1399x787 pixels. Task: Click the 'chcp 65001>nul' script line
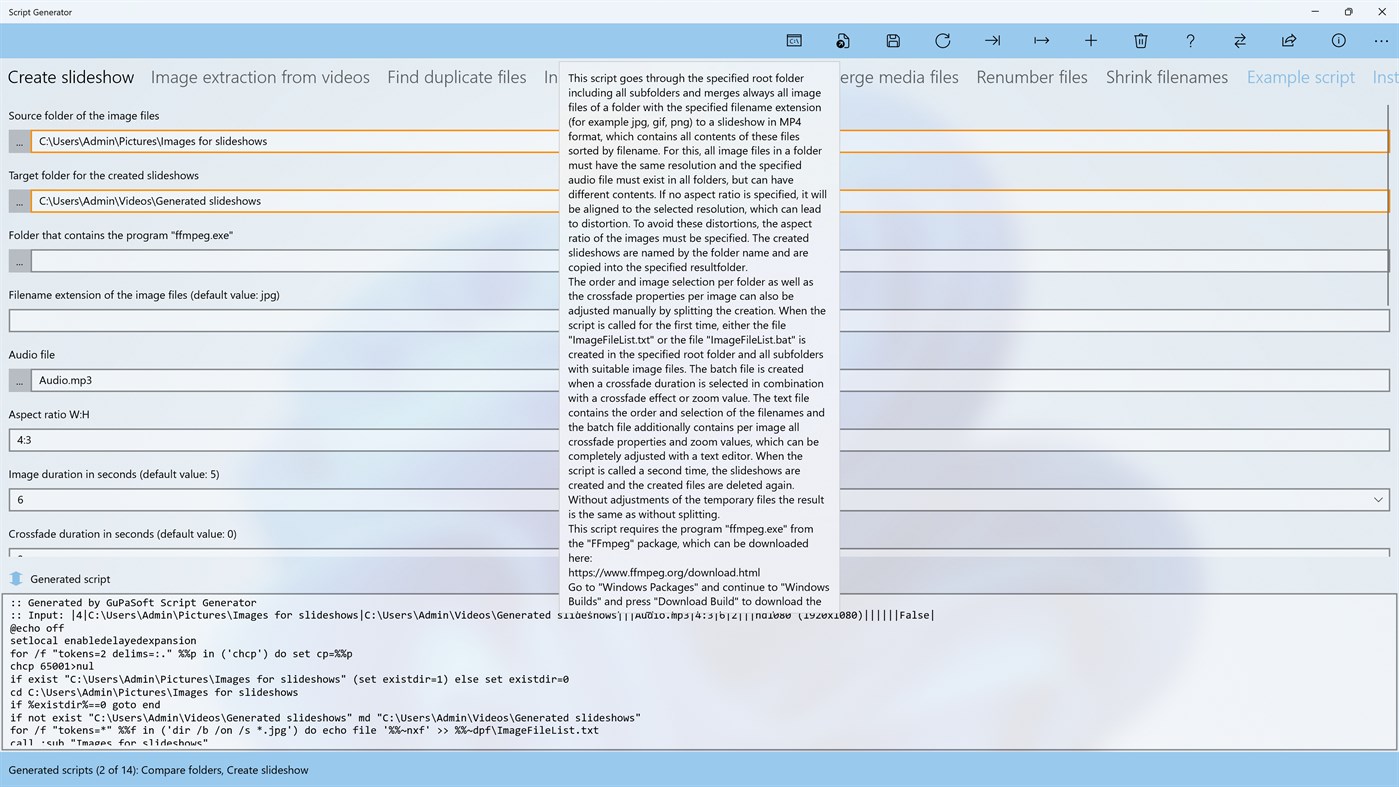coord(52,666)
